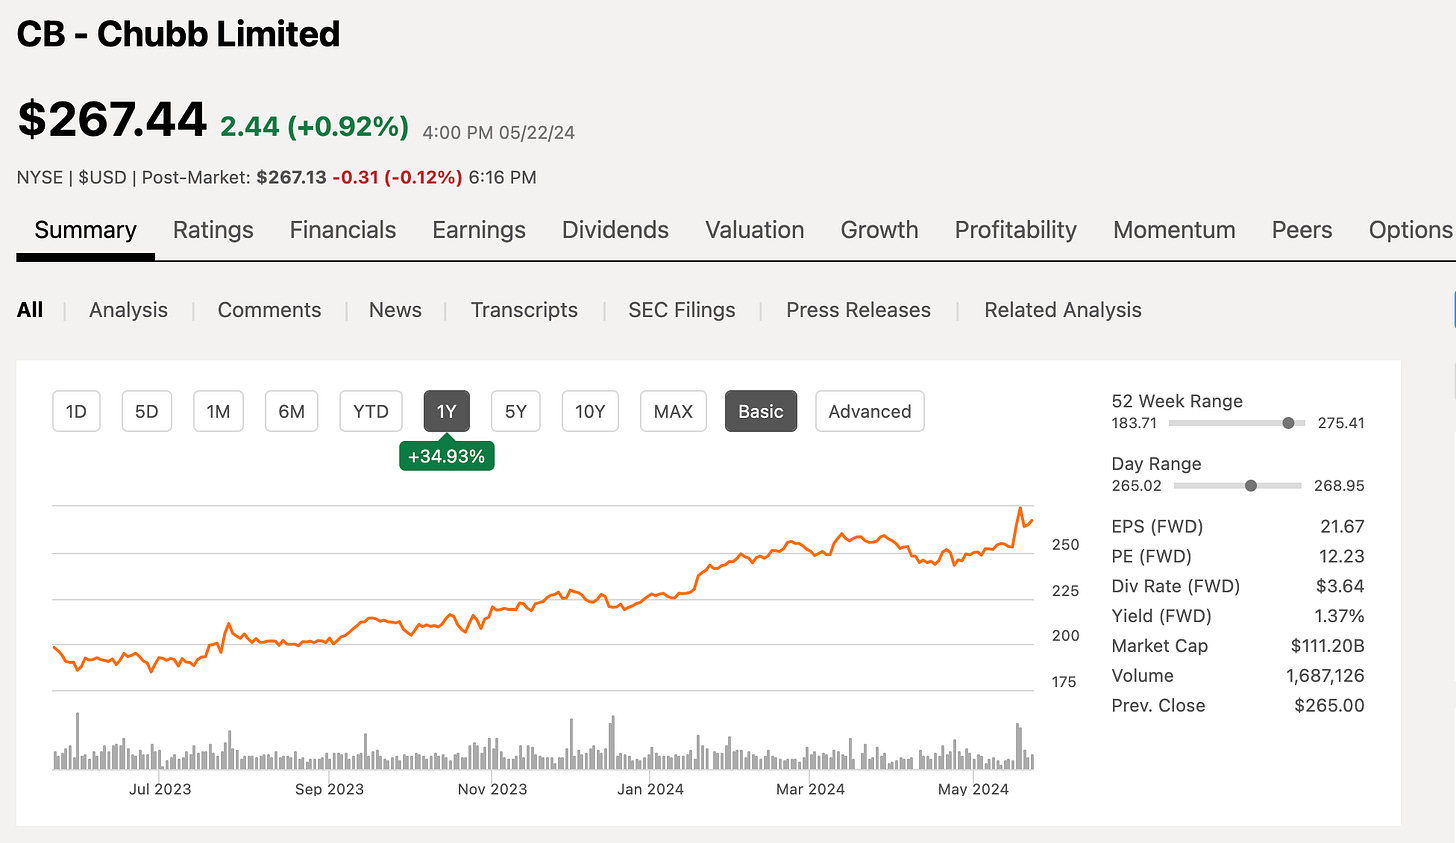
Task: Open the Growth tab
Action: (879, 230)
